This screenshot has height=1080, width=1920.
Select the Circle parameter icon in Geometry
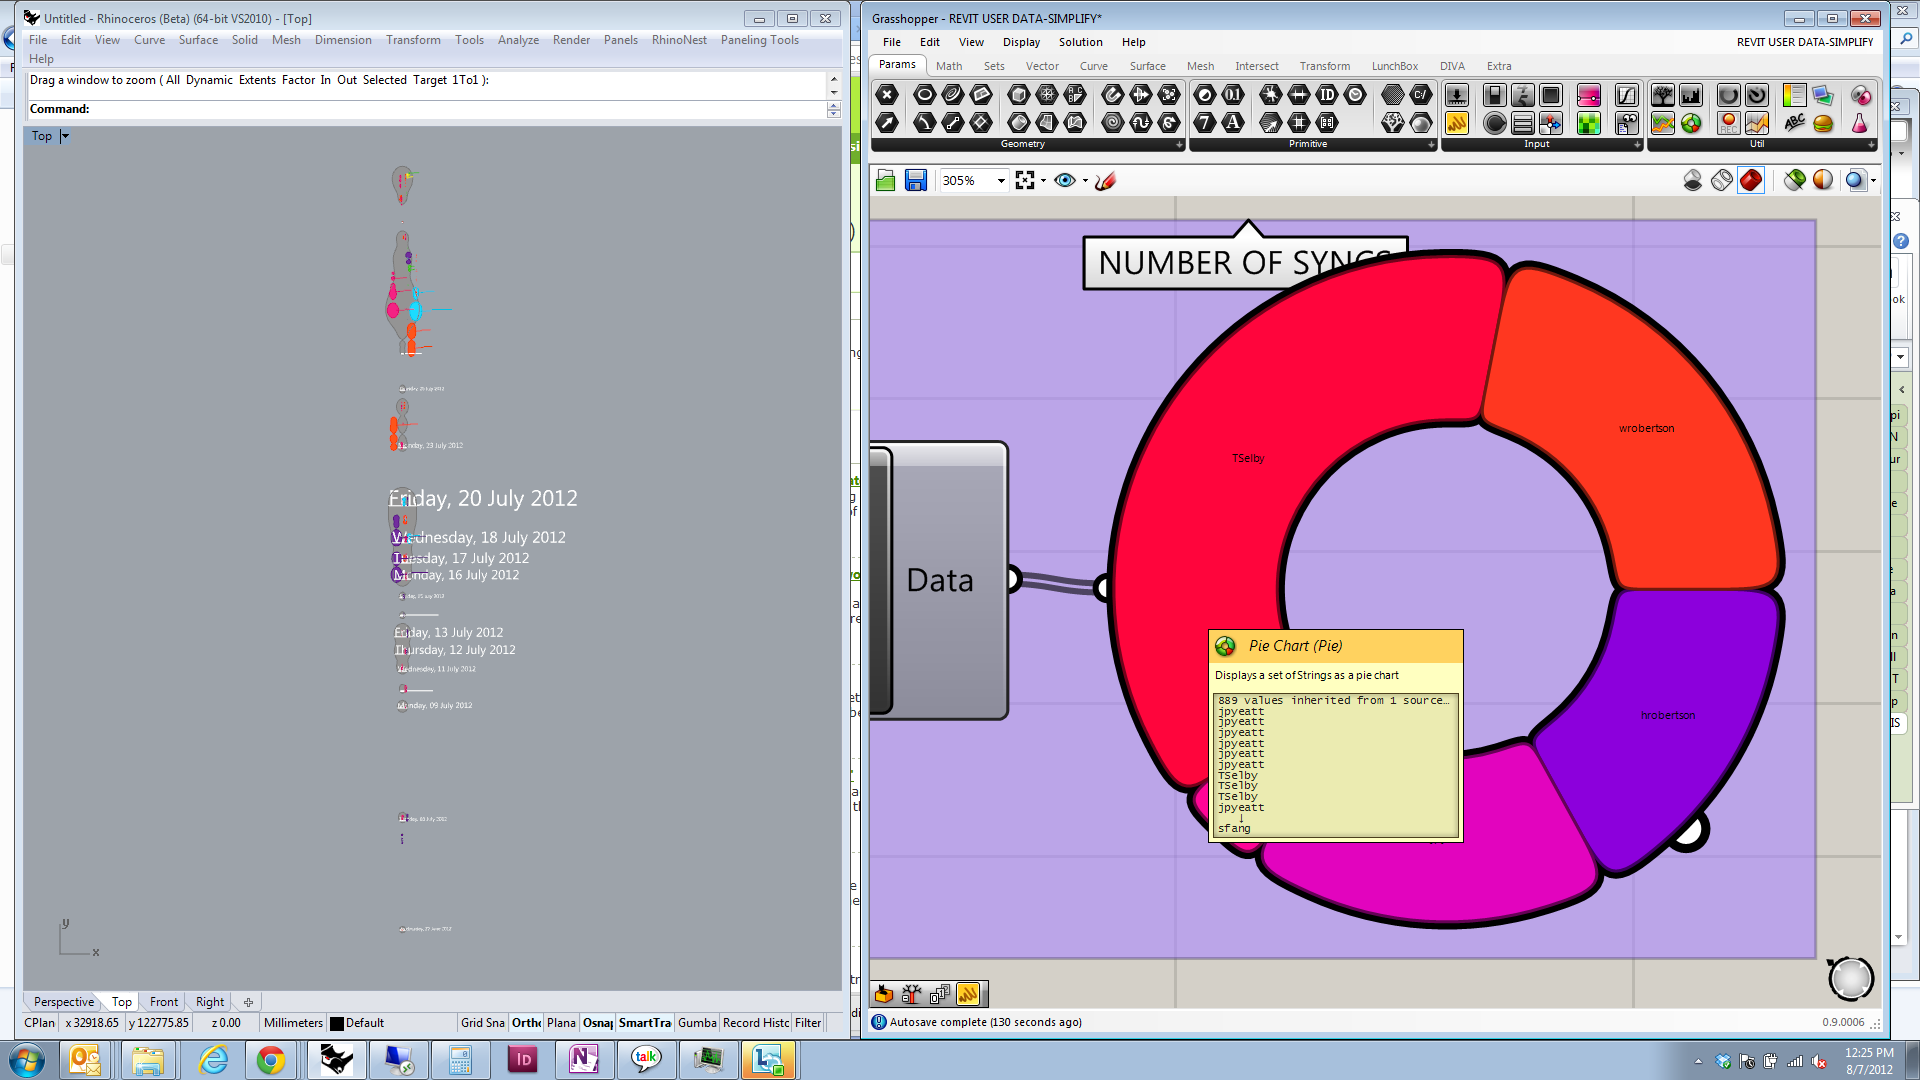point(925,95)
